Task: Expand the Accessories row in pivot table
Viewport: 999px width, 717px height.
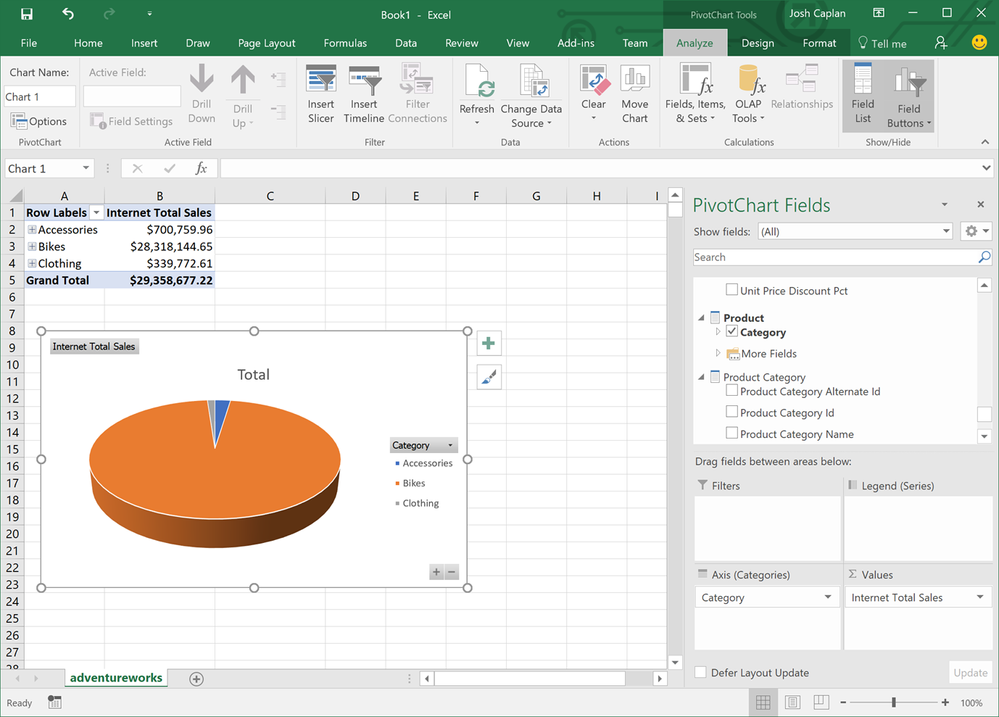Action: (32, 230)
